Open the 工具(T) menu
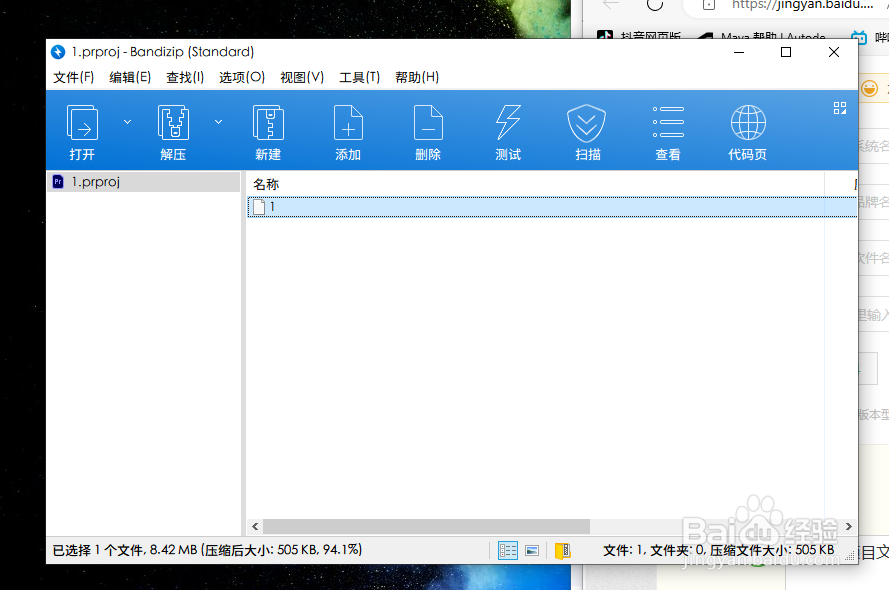The width and height of the screenshot is (889, 590). tap(359, 77)
